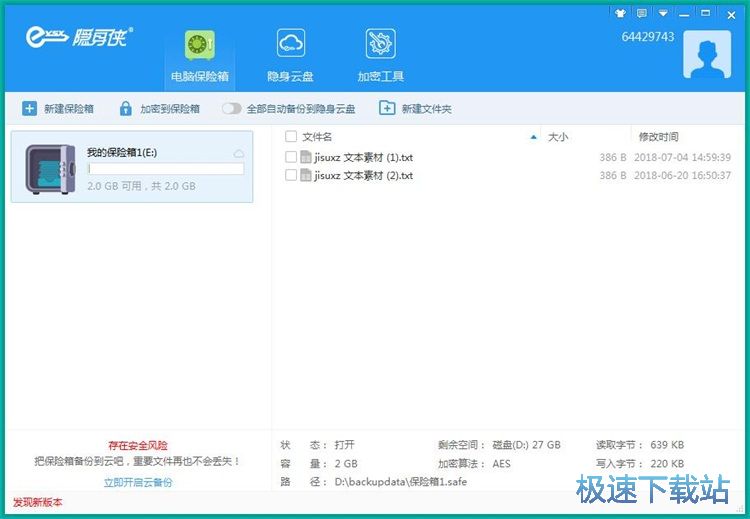
Task: Click 剩余空间 磁盘(D:) 27 GB value
Action: pos(526,445)
